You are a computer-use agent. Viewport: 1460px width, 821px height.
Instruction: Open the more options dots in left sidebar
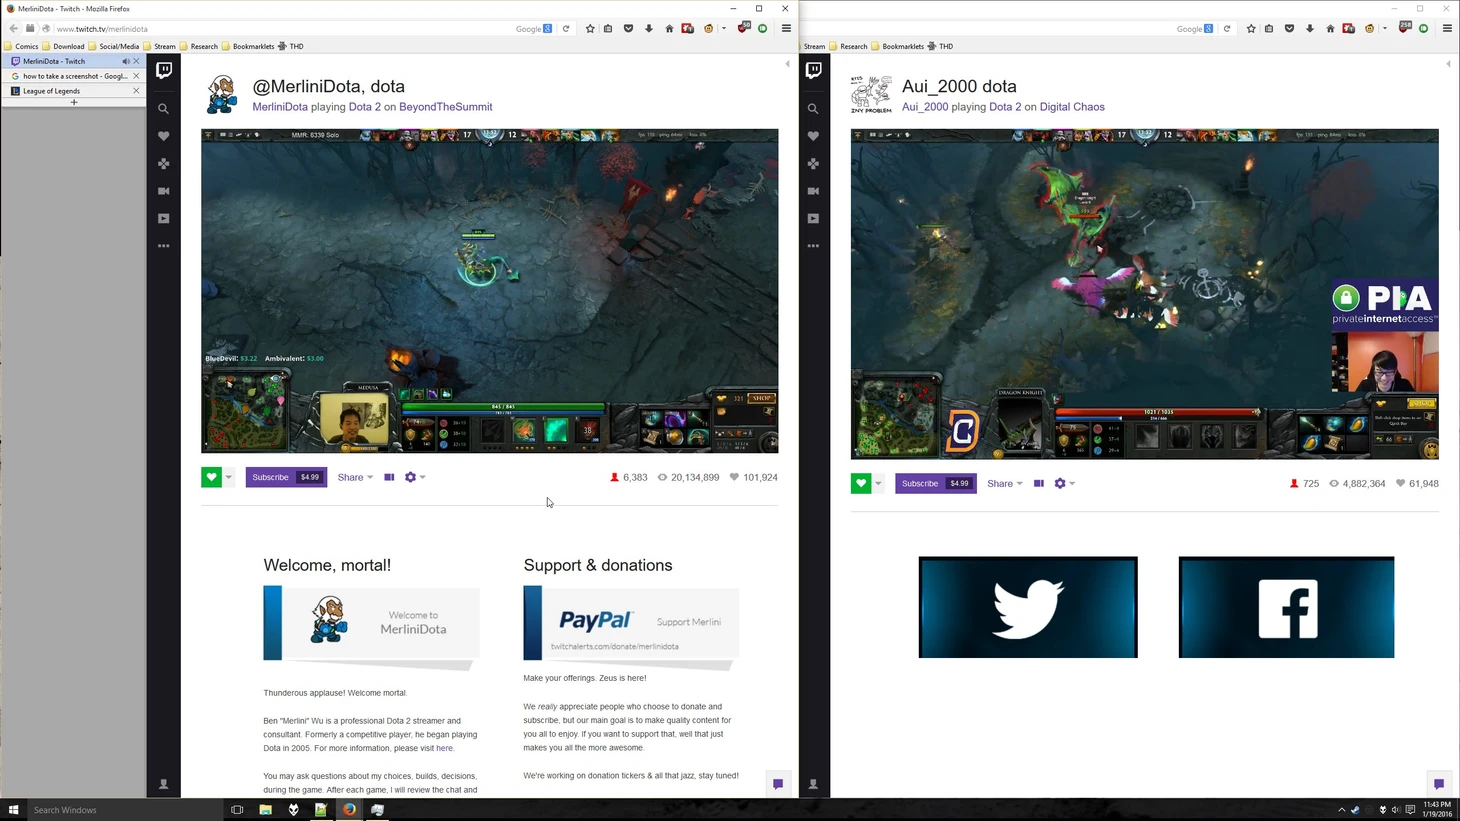coord(164,246)
